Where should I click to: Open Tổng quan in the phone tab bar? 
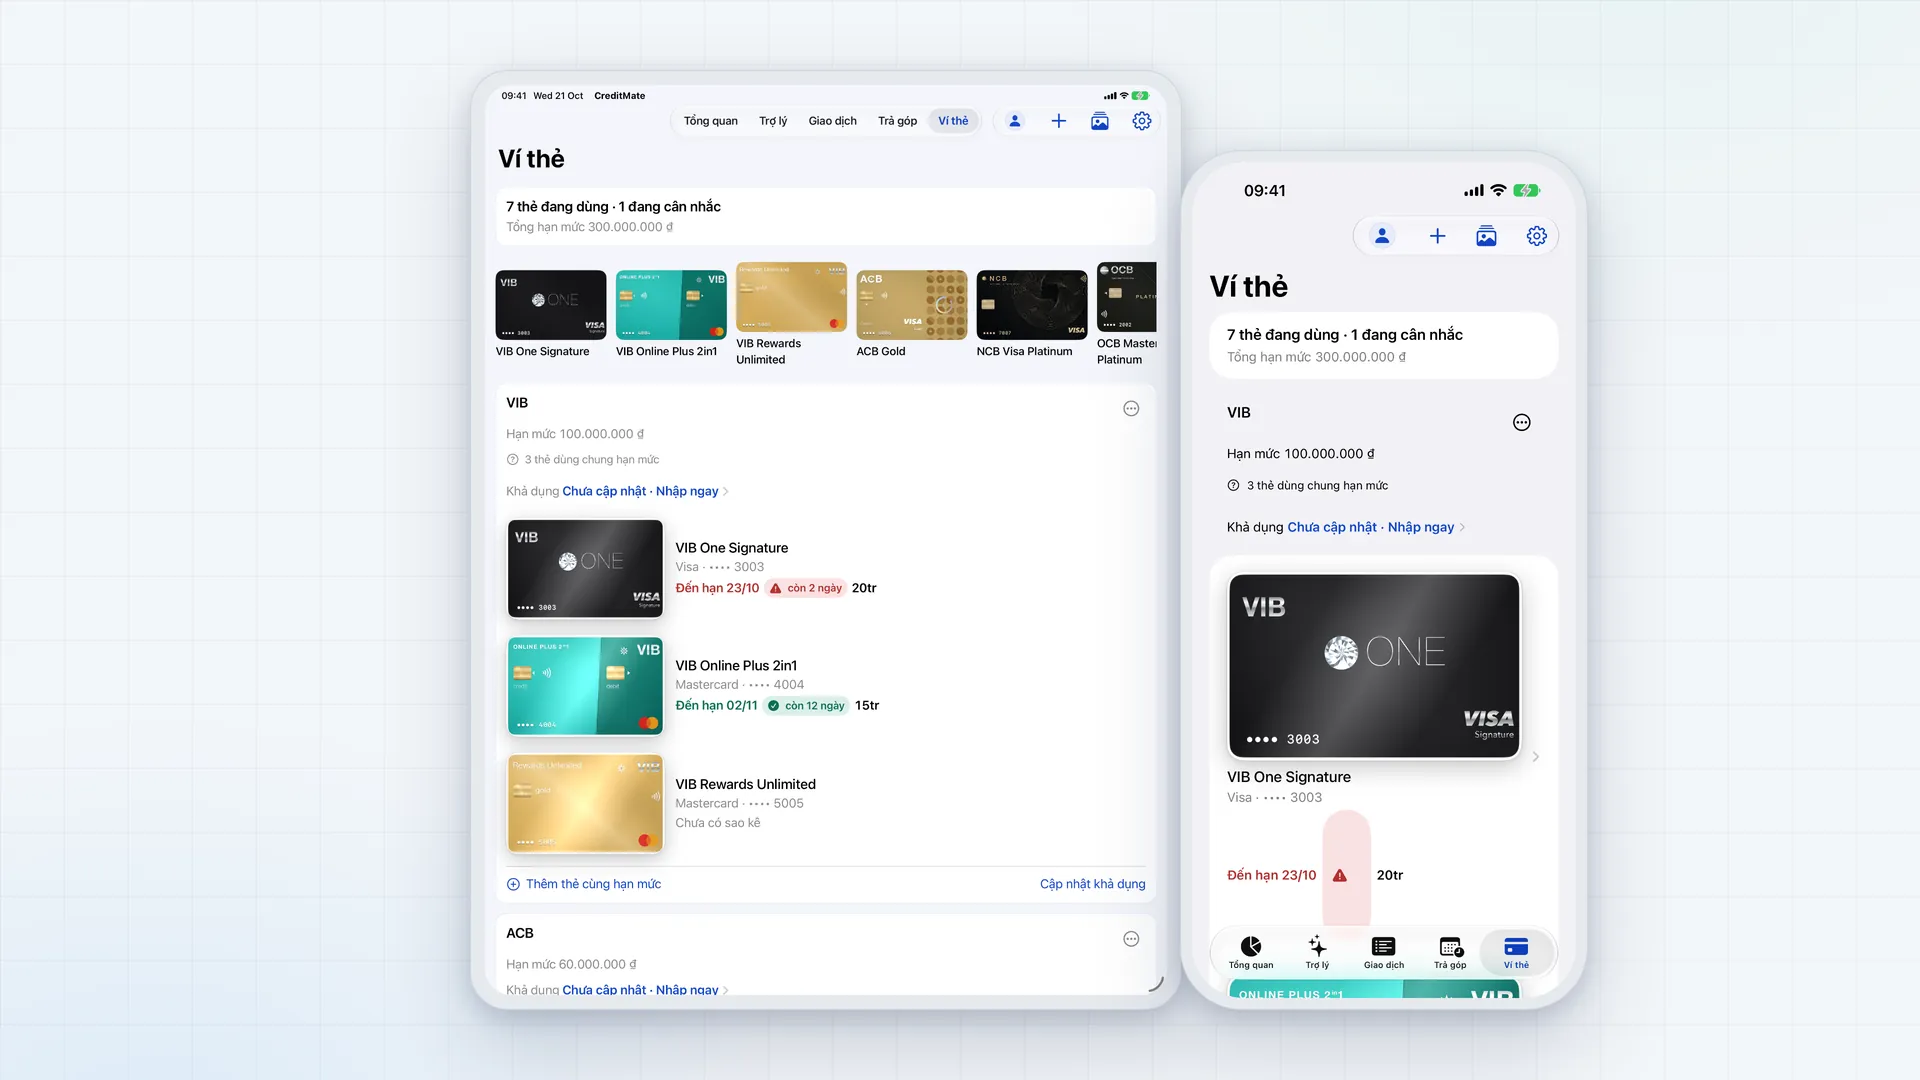click(x=1251, y=953)
